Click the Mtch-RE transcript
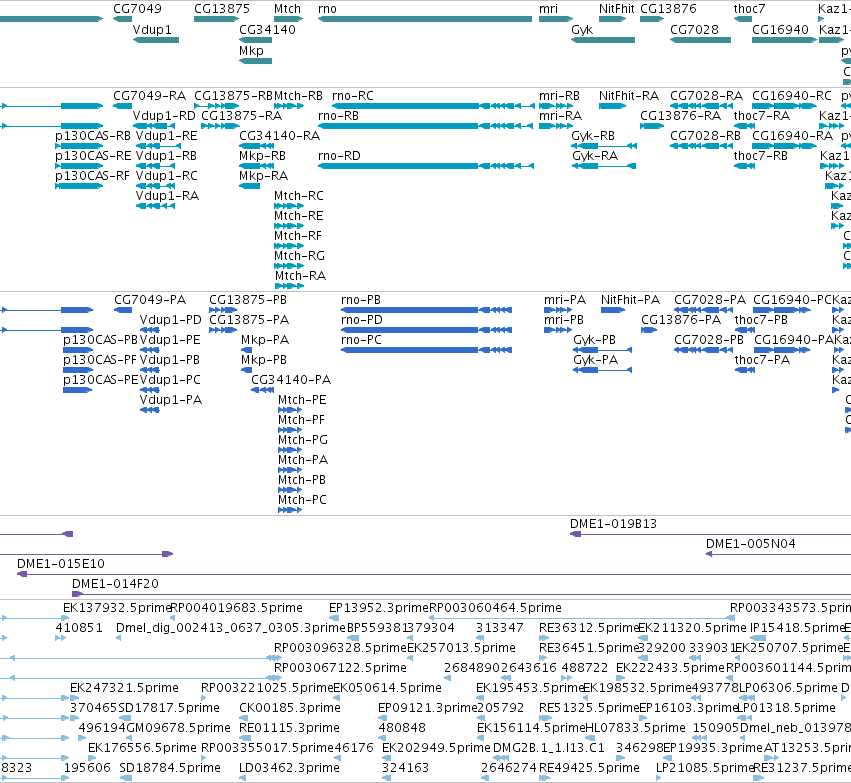 (x=289, y=226)
